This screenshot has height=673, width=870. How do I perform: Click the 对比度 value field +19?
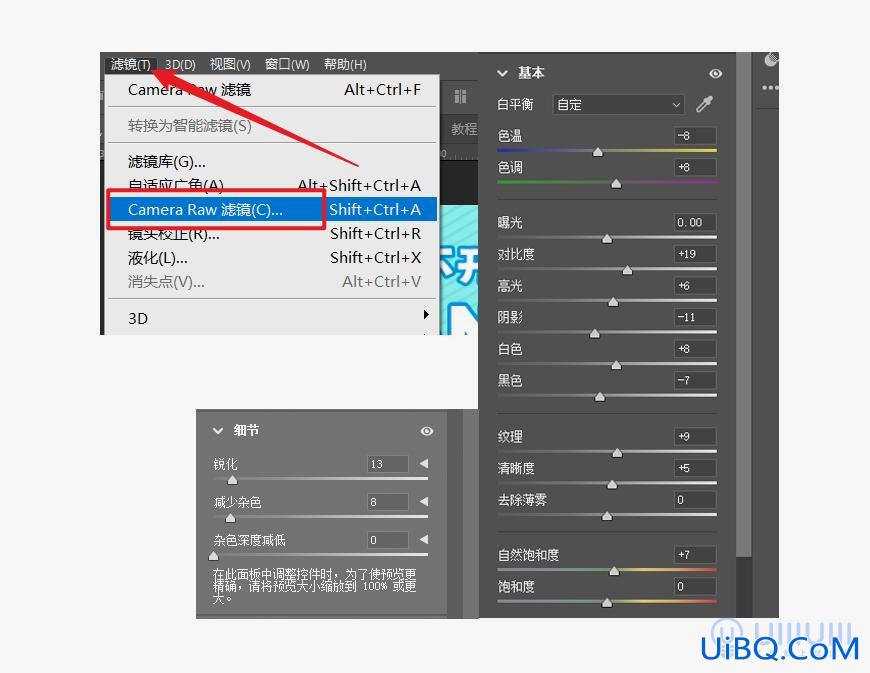click(x=695, y=254)
